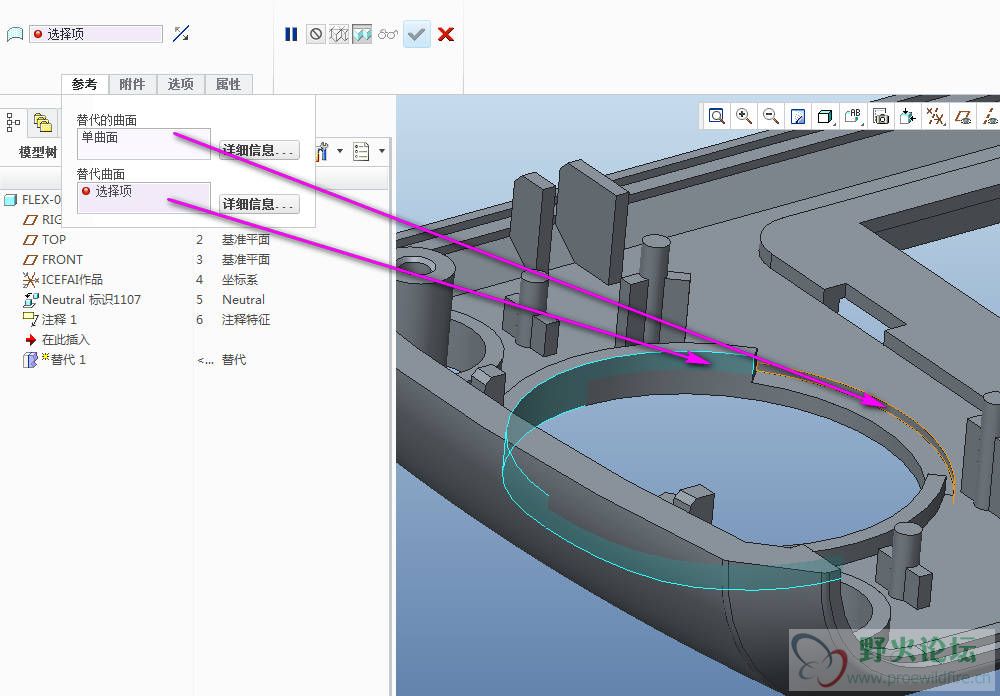Viewport: 1000px width, 696px height.
Task: Pause the Replace tool with pause icon
Action: point(291,34)
